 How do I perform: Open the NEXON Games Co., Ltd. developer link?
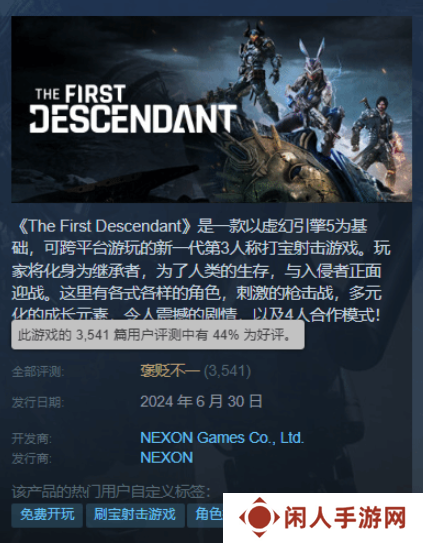click(222, 438)
